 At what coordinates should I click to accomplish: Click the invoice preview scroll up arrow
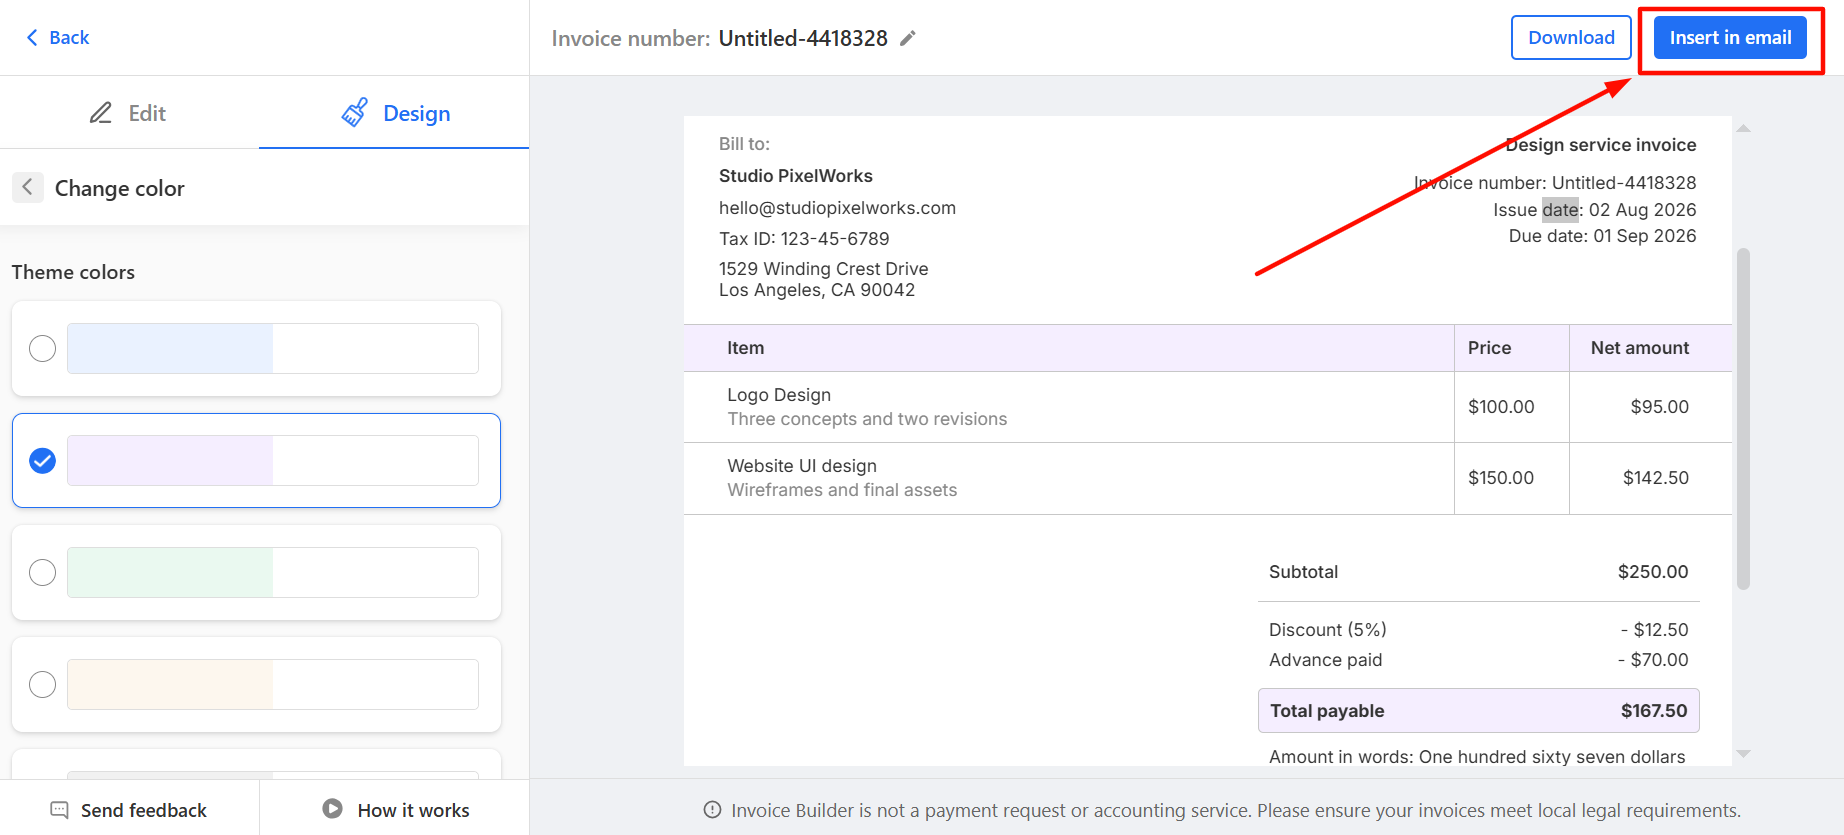[1743, 129]
